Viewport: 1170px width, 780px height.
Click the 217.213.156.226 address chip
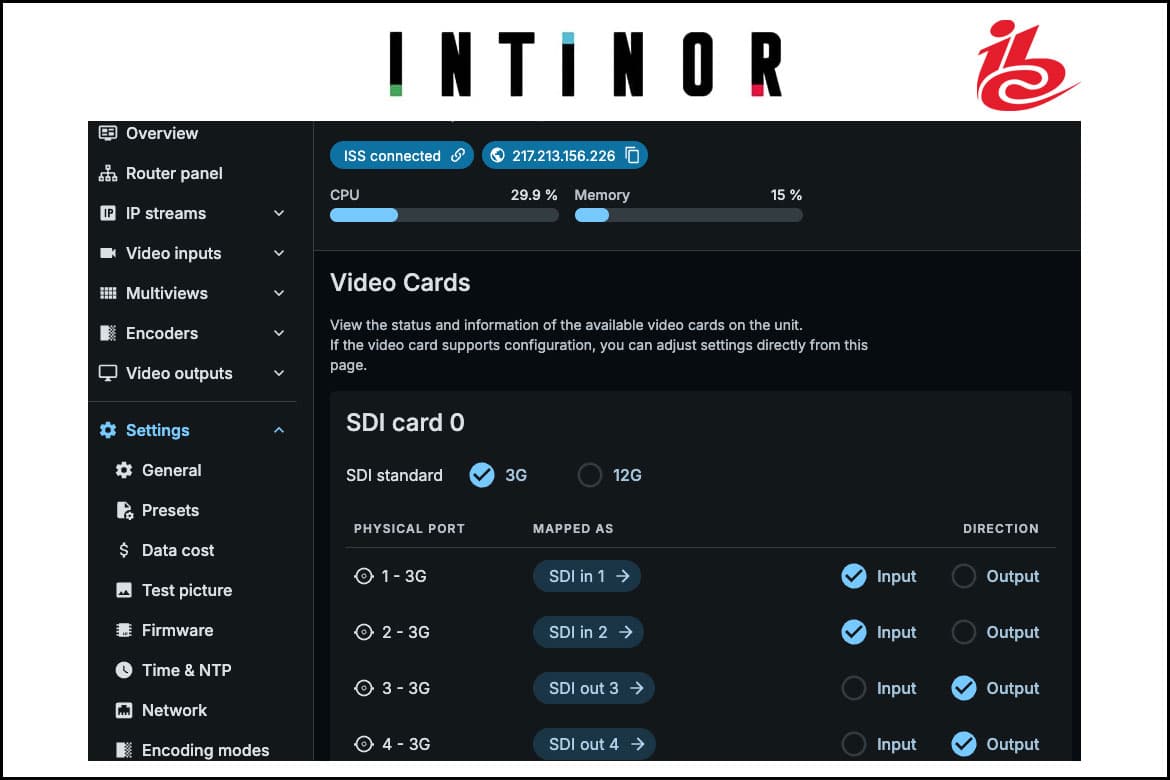(564, 155)
